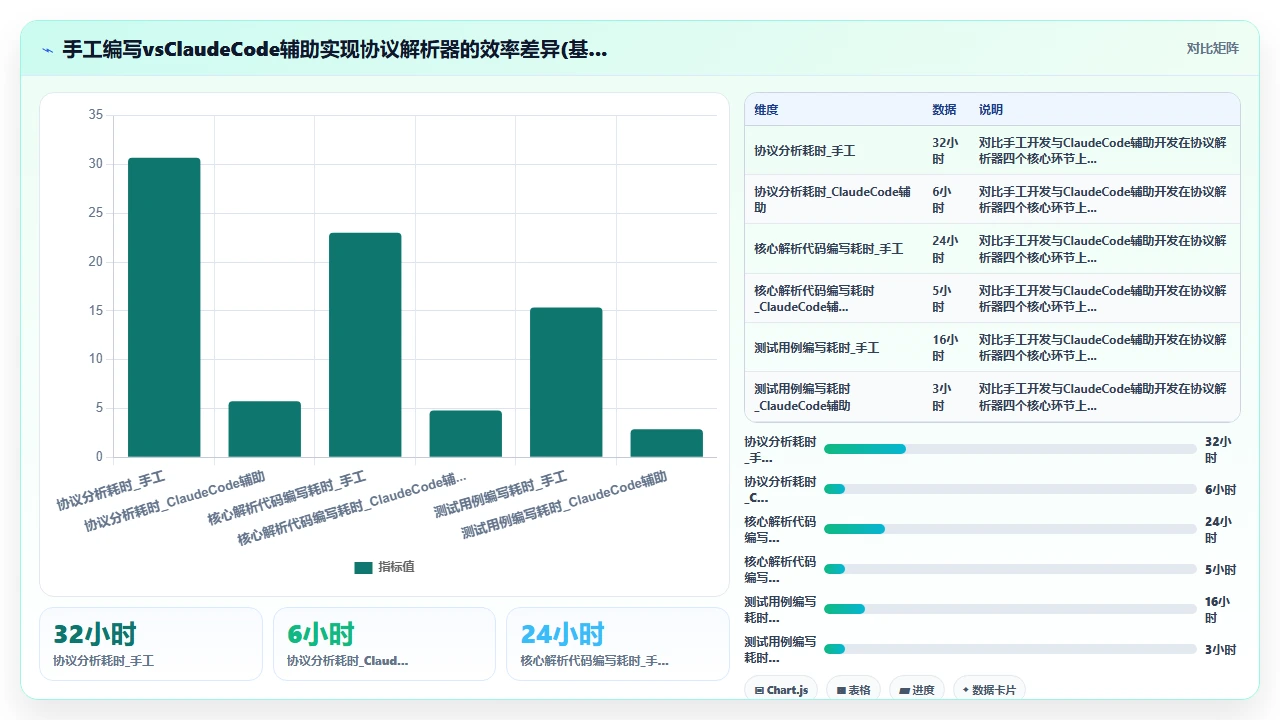Image resolution: width=1280 pixels, height=720 pixels.
Task: Click the 24小时 progress bar
Action: [1010, 529]
